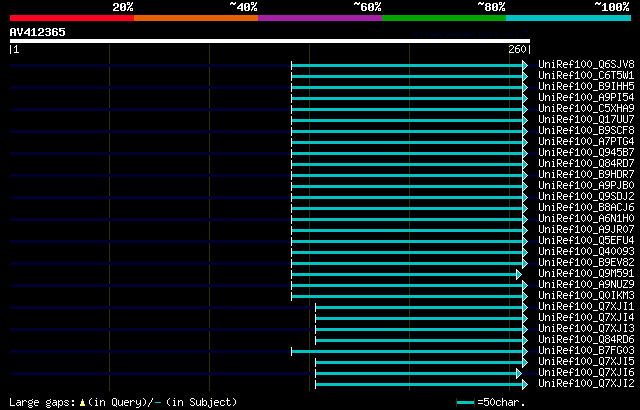Image resolution: width=640 pixels, height=410 pixels.
Task: Click the UniRef100_Q6SJV8 hit label
Action: (x=586, y=64)
